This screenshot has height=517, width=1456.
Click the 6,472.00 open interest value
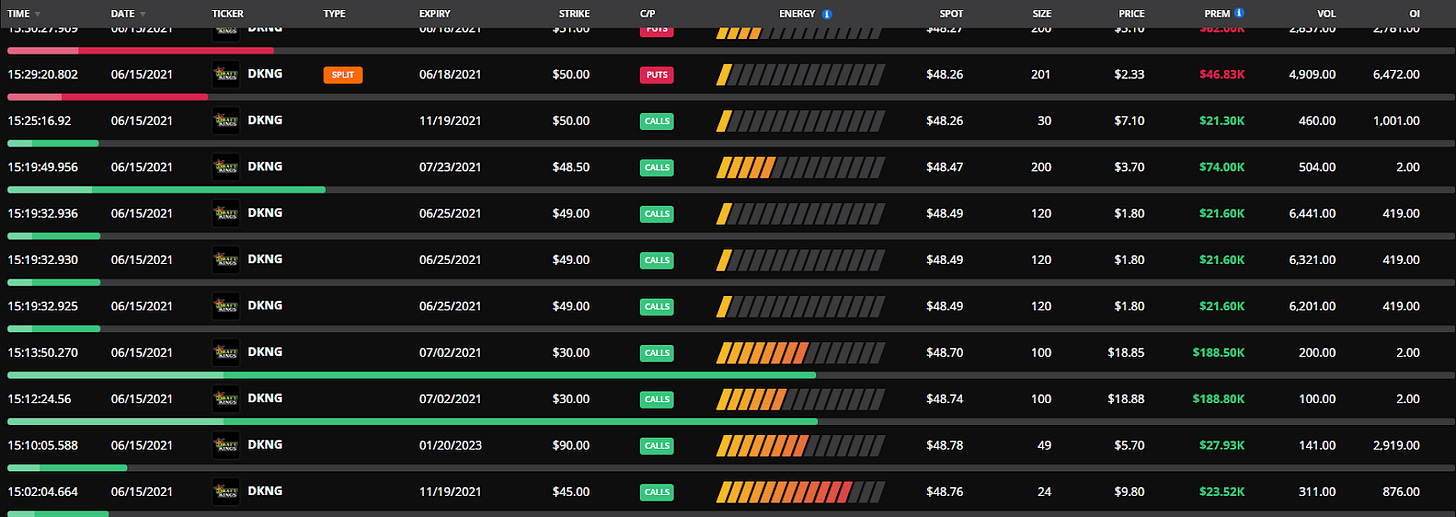coord(1396,75)
